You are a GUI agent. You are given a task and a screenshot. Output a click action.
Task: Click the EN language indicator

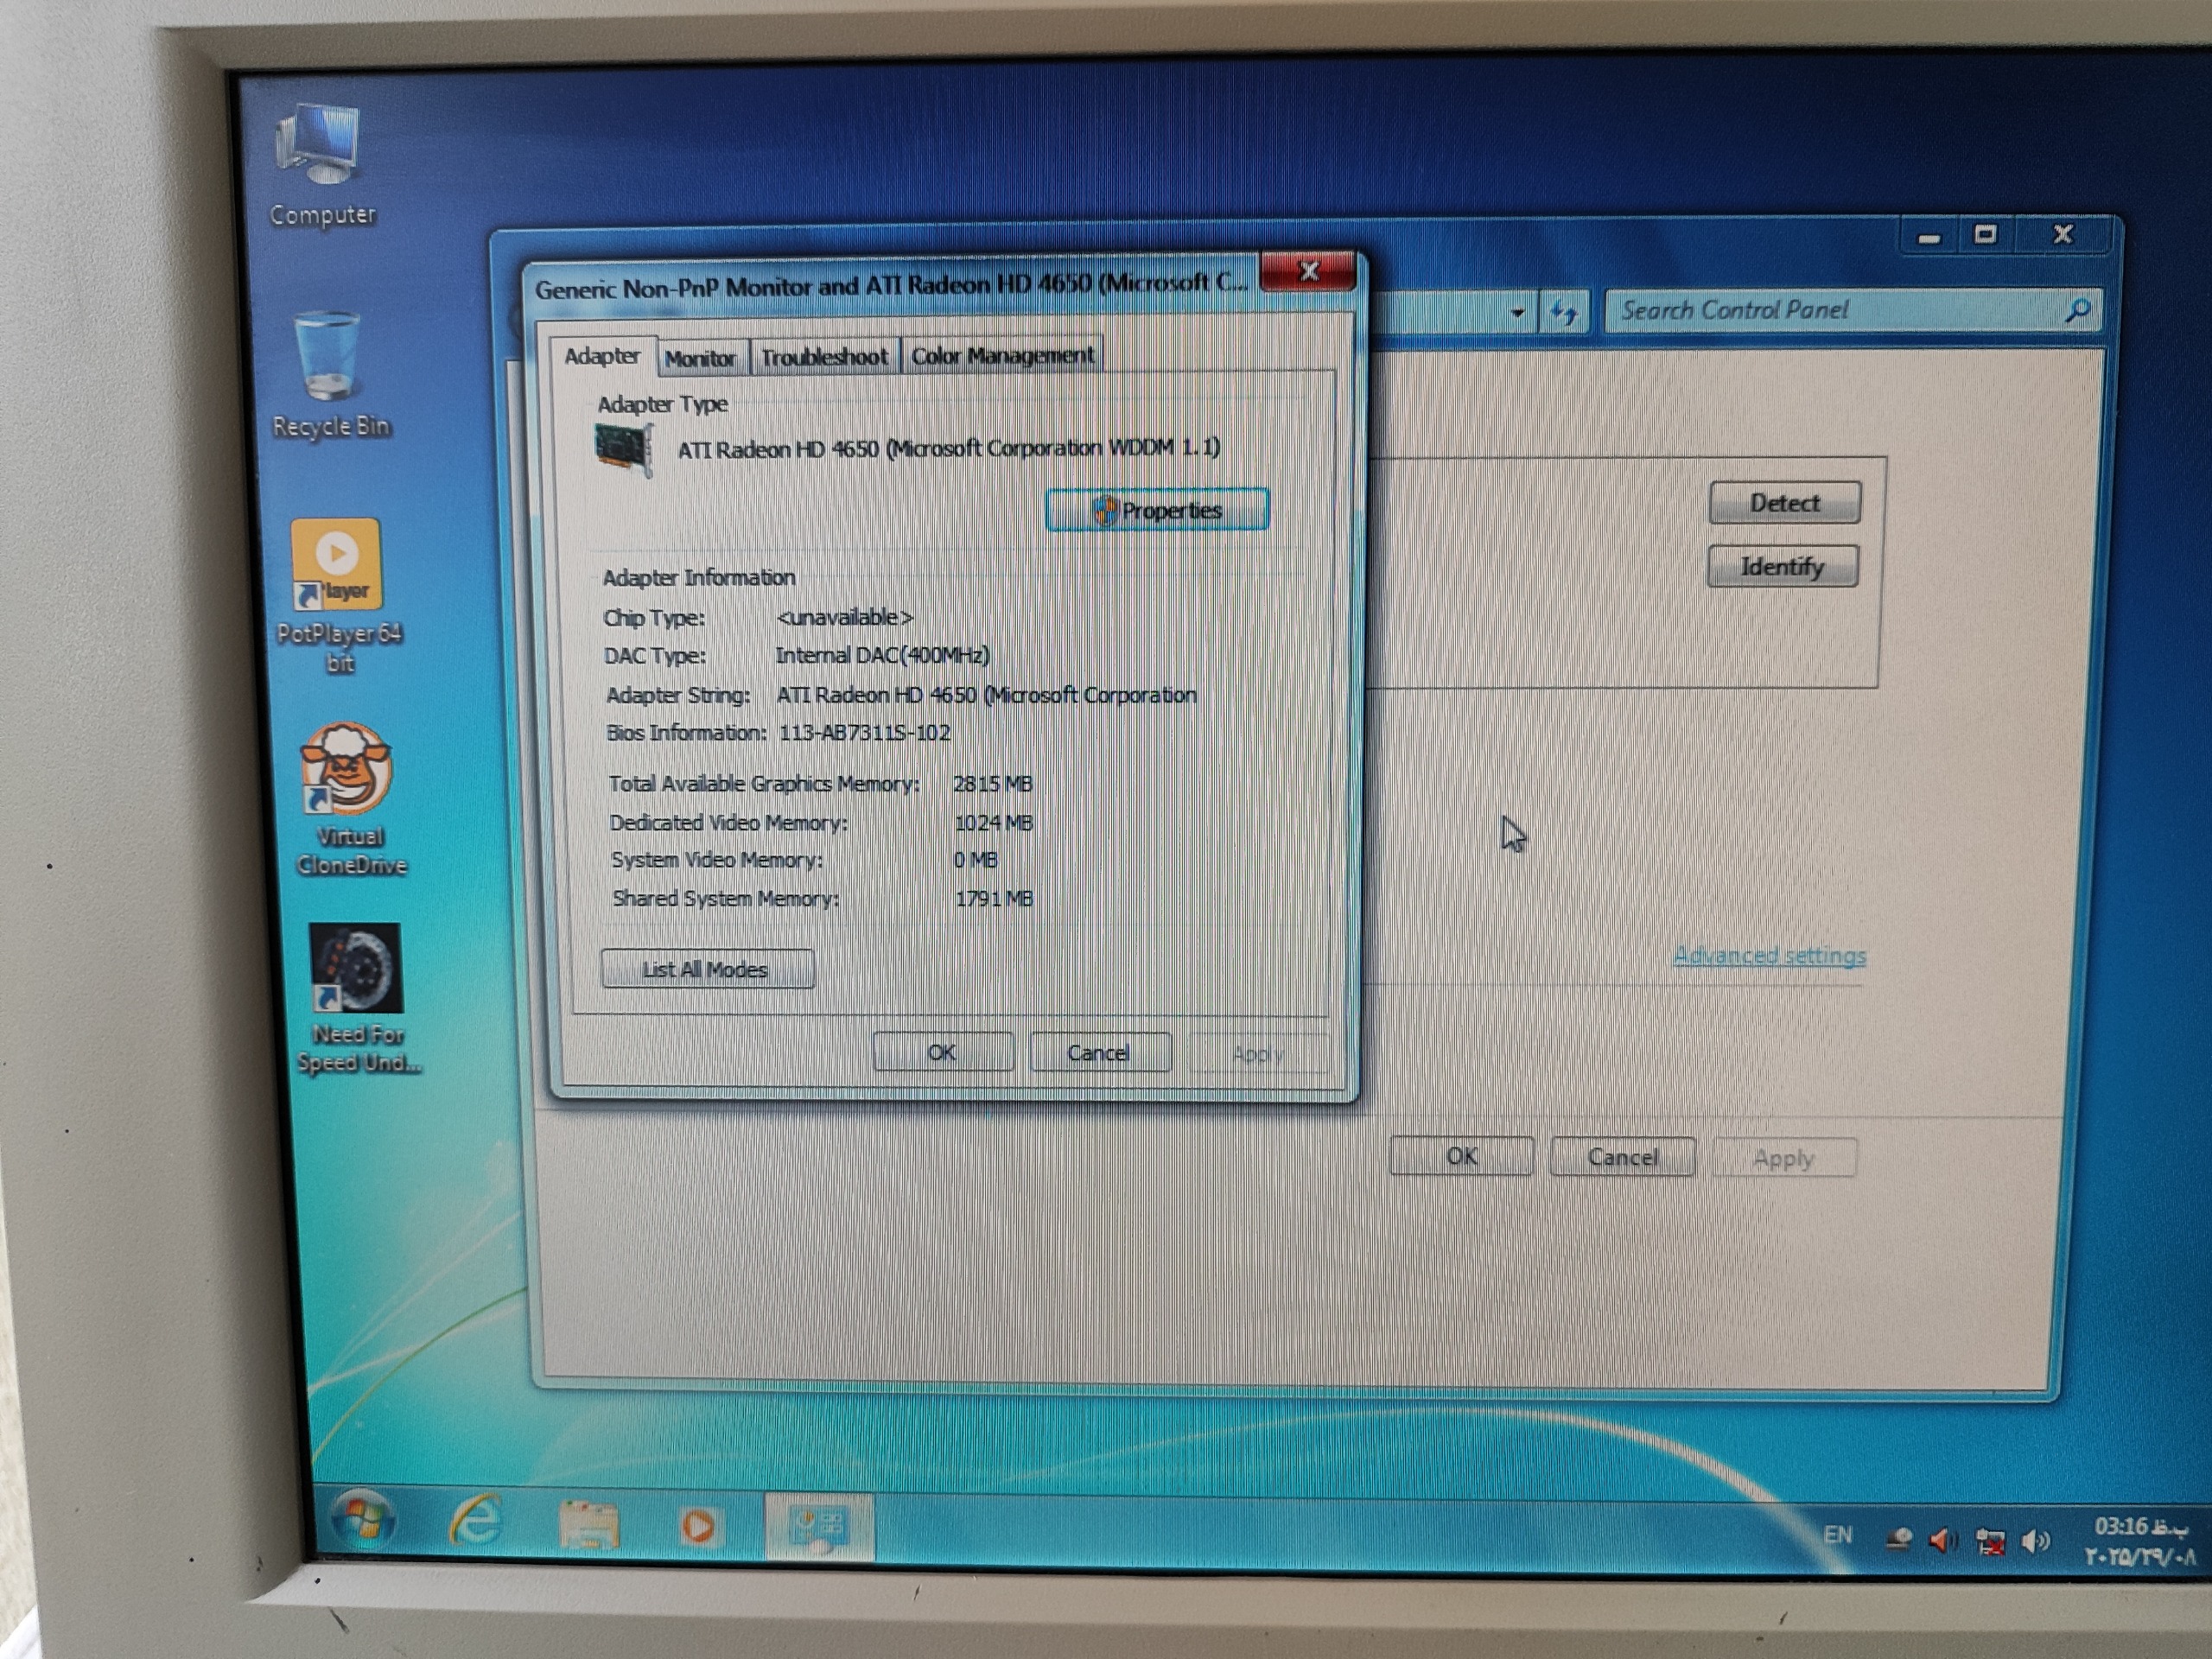1838,1535
